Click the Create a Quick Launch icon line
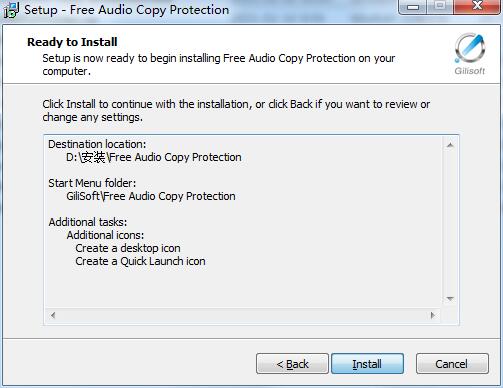 [x=140, y=261]
